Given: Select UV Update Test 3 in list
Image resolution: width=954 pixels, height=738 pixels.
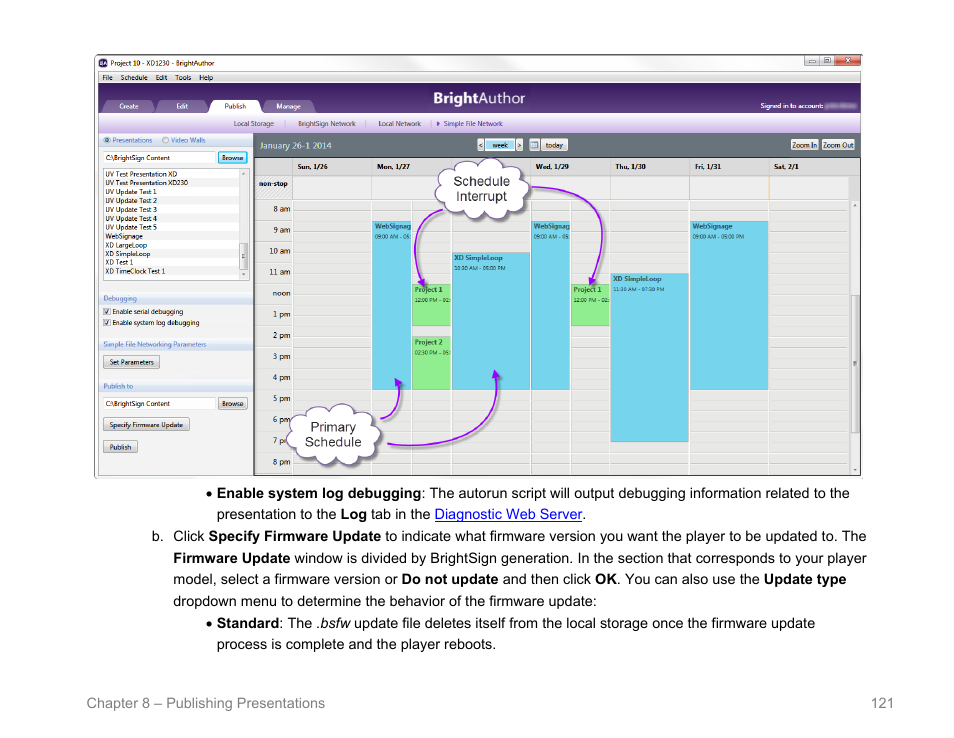Looking at the screenshot, I should [x=172, y=209].
